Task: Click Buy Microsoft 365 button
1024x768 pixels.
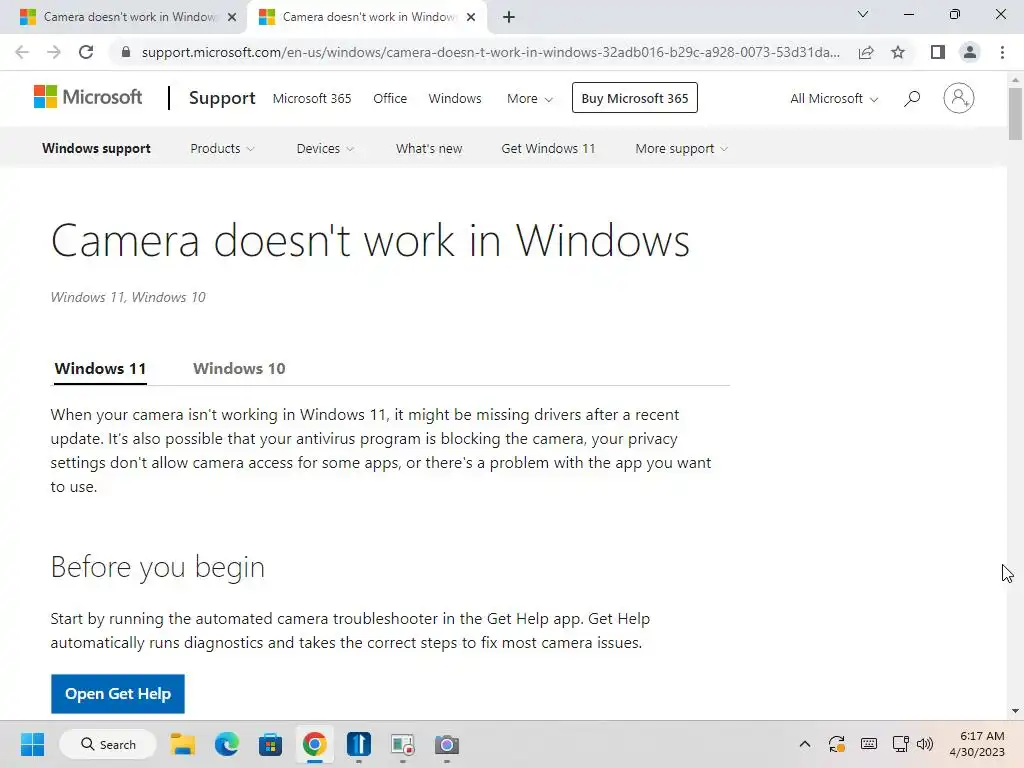Action: (635, 98)
